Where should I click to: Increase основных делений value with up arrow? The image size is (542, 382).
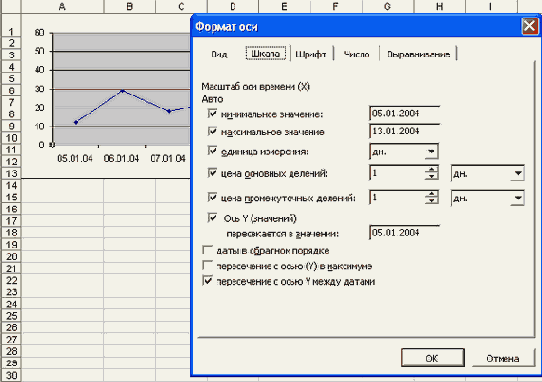(x=431, y=170)
